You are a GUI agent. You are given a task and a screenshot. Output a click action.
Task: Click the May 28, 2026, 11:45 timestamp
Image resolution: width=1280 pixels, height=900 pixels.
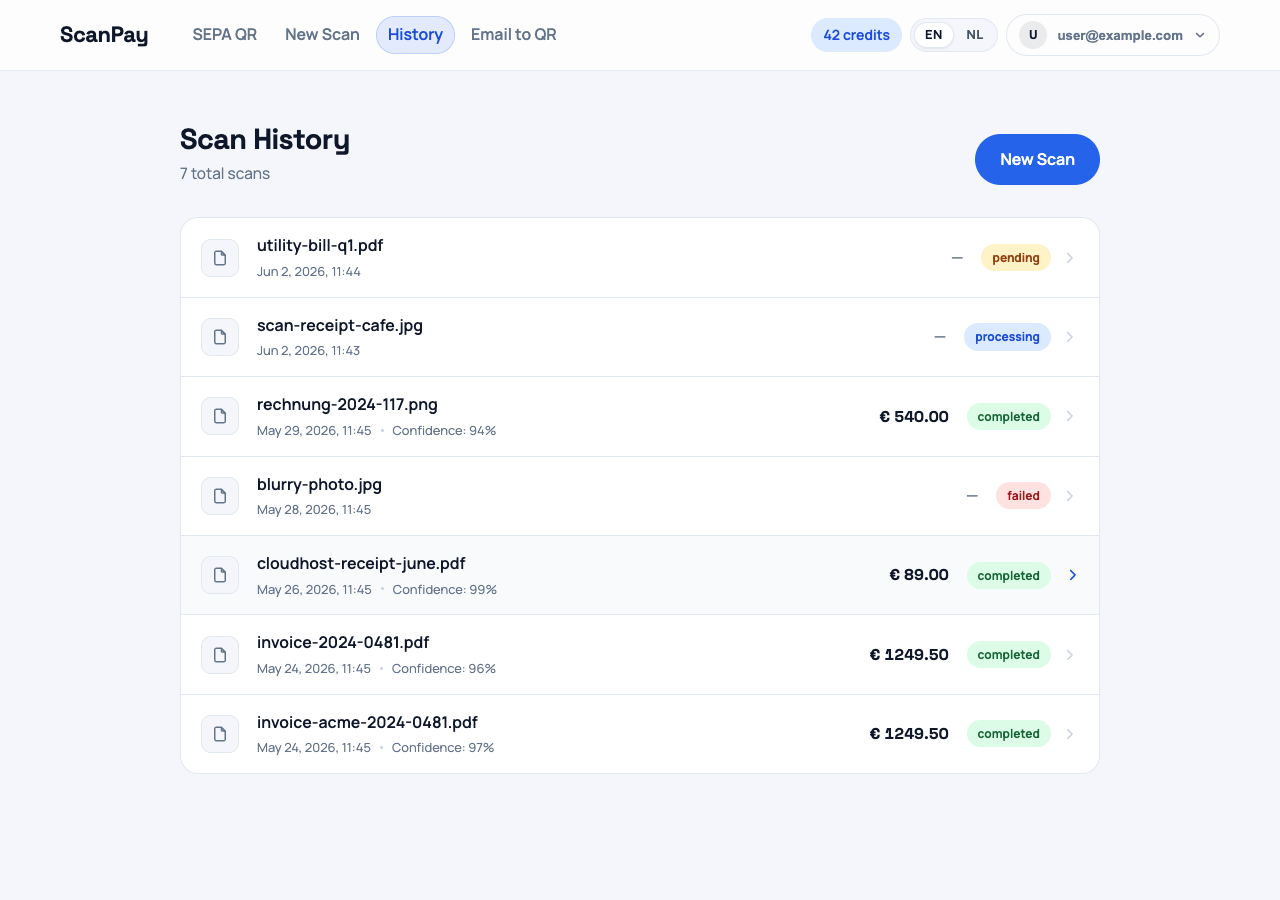[314, 510]
